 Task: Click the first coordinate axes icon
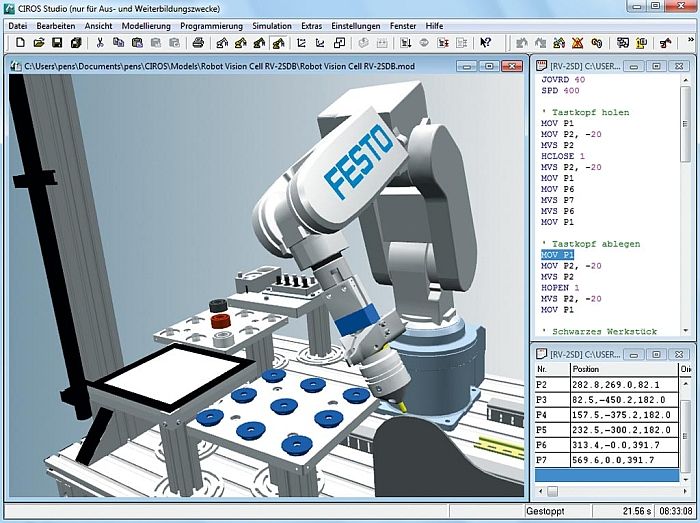click(301, 43)
